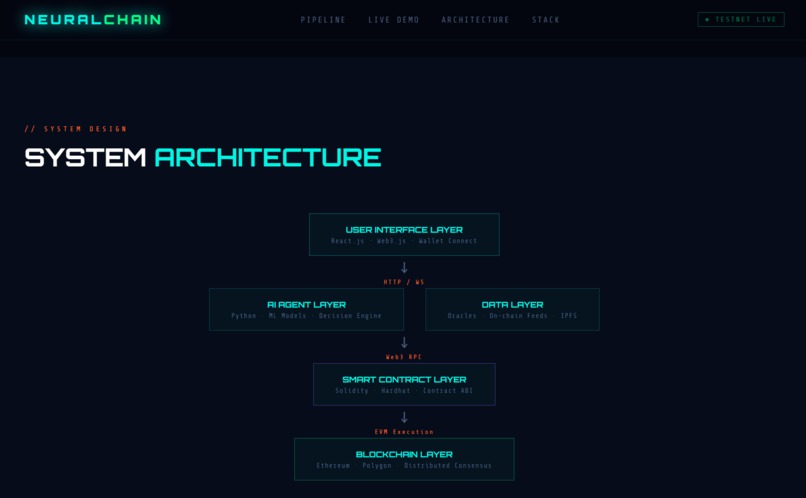Click the 'HTTP / WS' connector label
Screen dimensions: 806x498
pos(404,282)
